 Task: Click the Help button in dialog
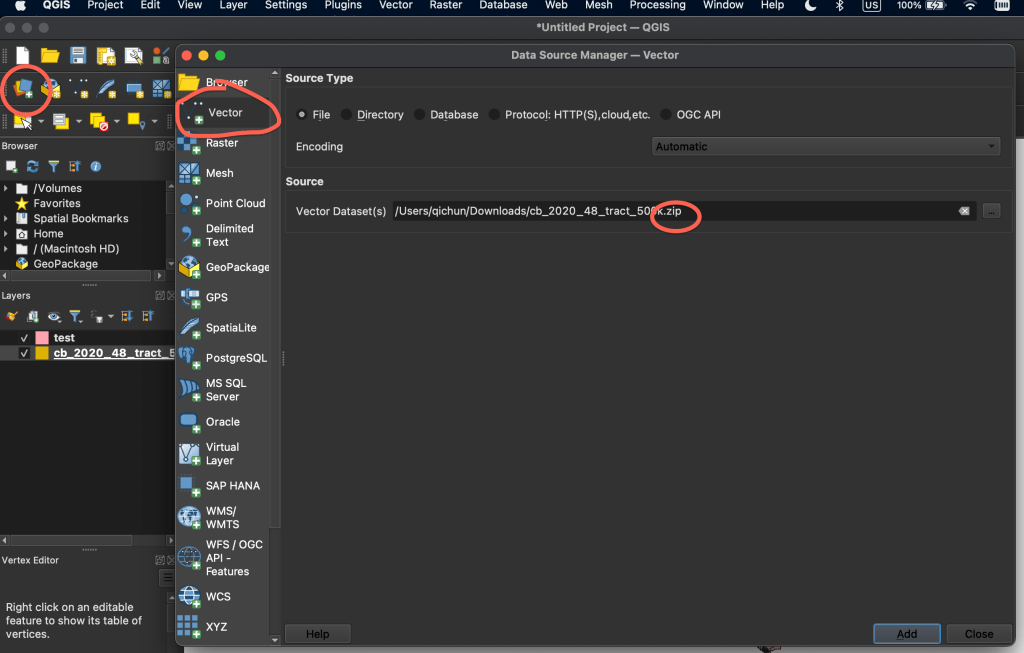click(317, 634)
